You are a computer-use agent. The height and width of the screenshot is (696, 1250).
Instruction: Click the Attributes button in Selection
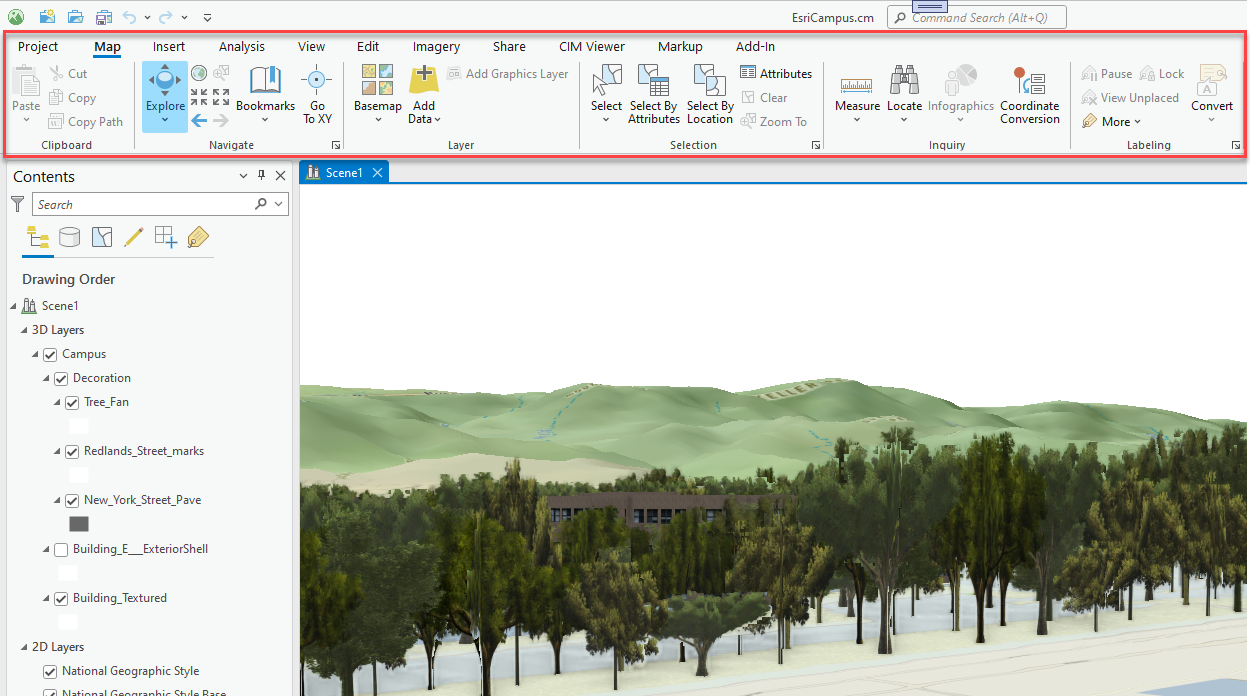[x=777, y=72]
